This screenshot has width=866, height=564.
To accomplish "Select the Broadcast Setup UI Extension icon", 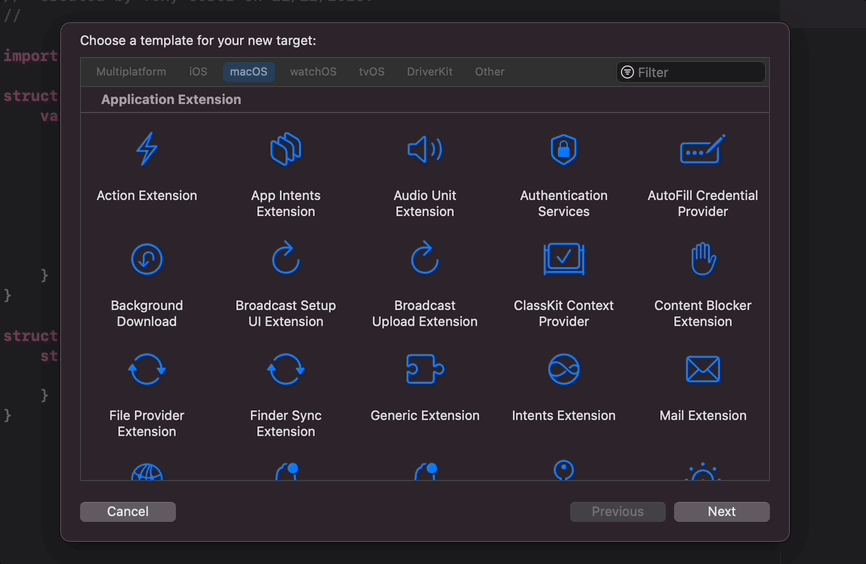I will coord(286,258).
